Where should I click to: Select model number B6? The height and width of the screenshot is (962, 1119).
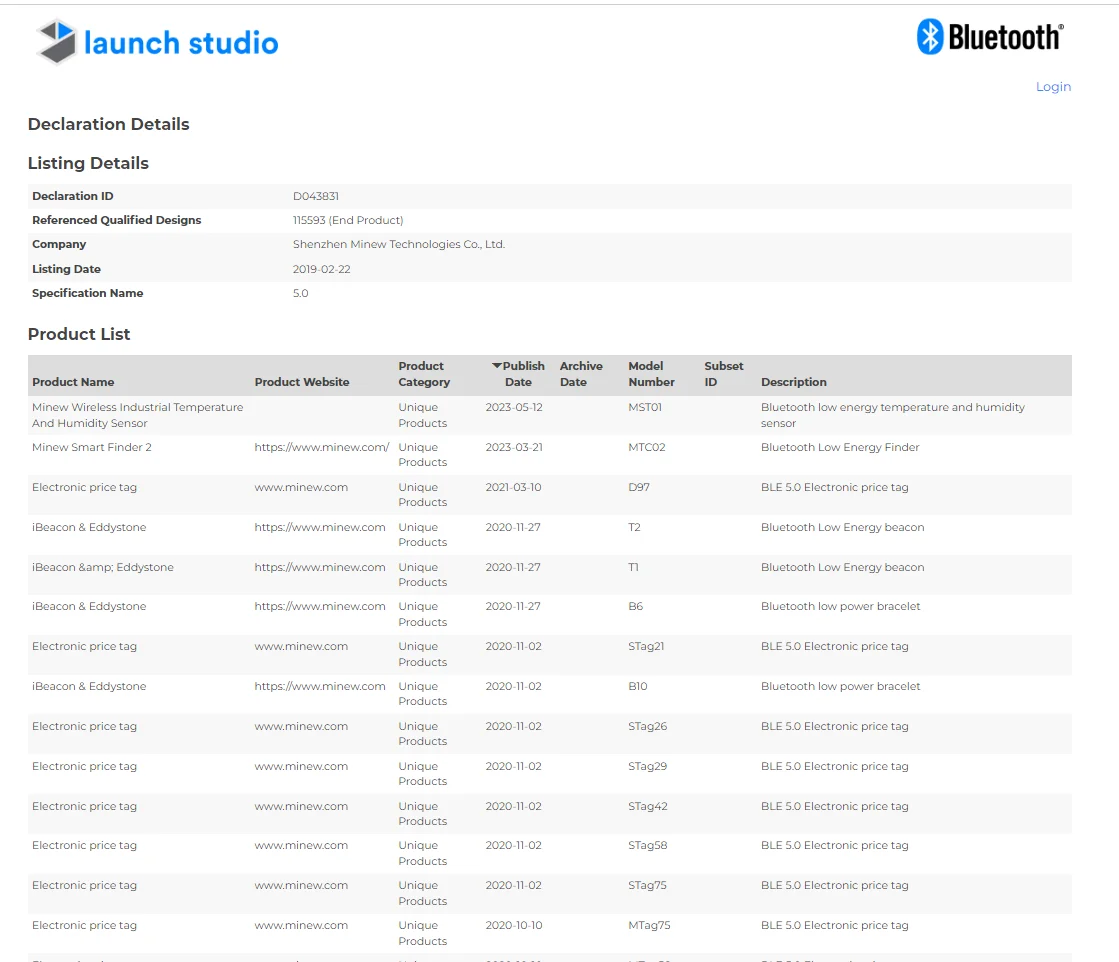coord(635,607)
